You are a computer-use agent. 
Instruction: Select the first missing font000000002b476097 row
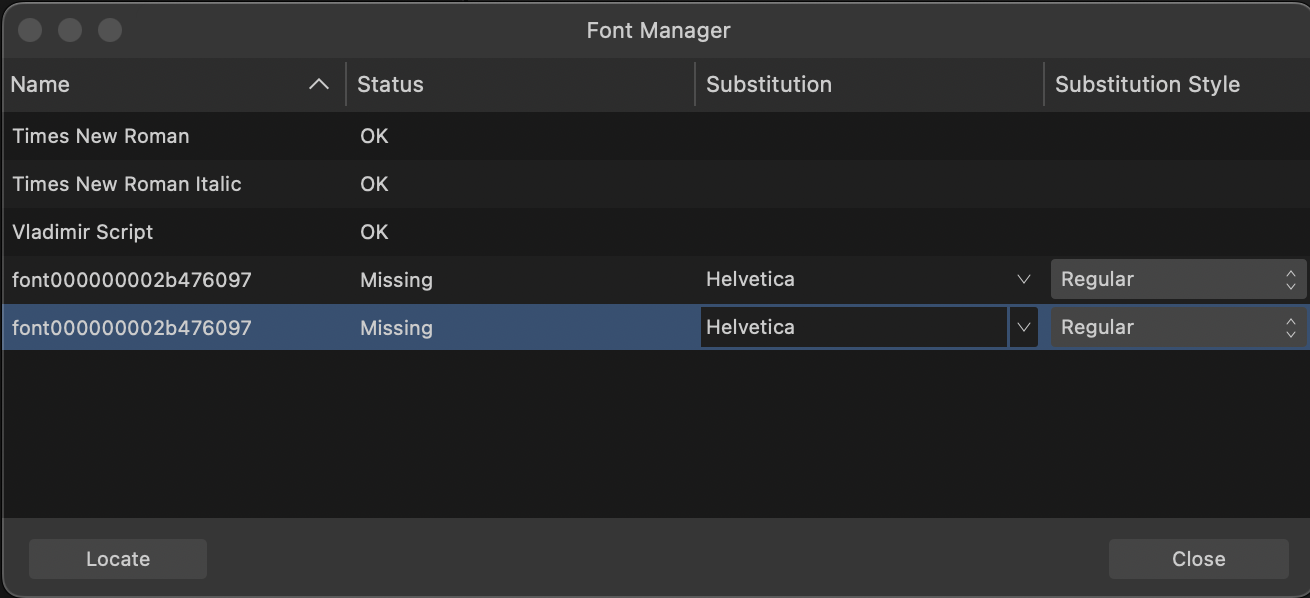pos(655,280)
